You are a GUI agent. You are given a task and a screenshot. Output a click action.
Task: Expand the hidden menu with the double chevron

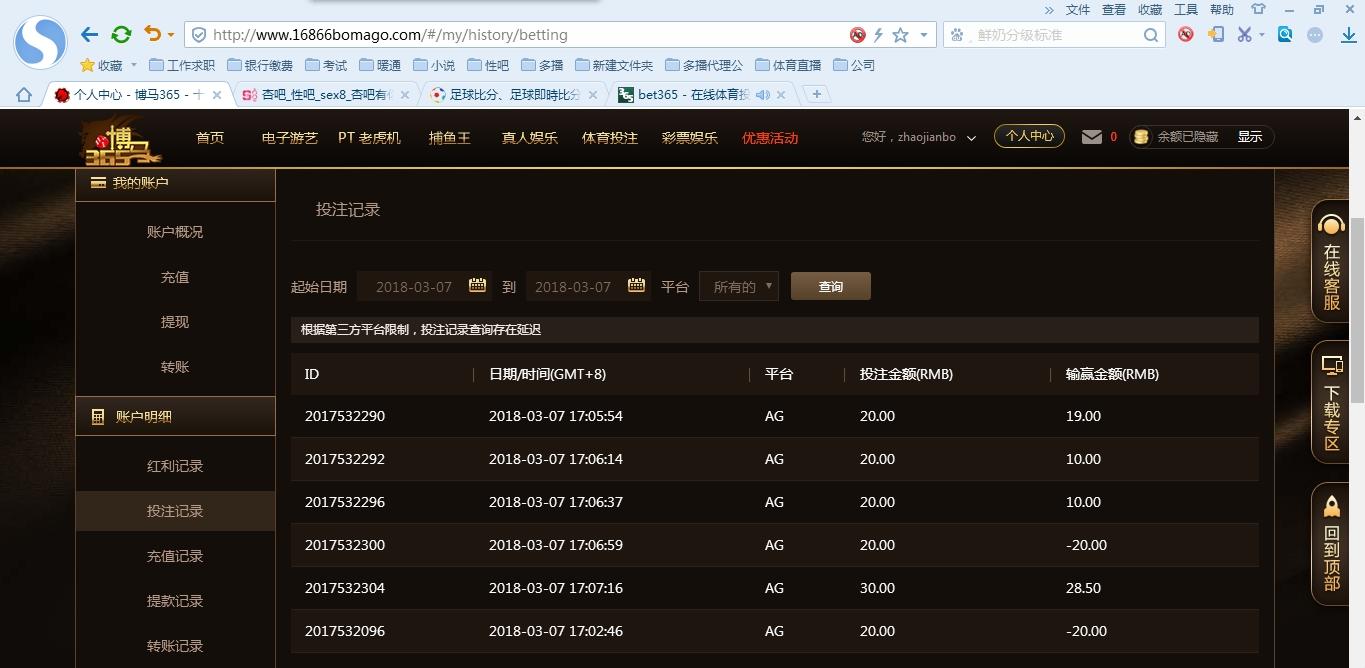1049,9
